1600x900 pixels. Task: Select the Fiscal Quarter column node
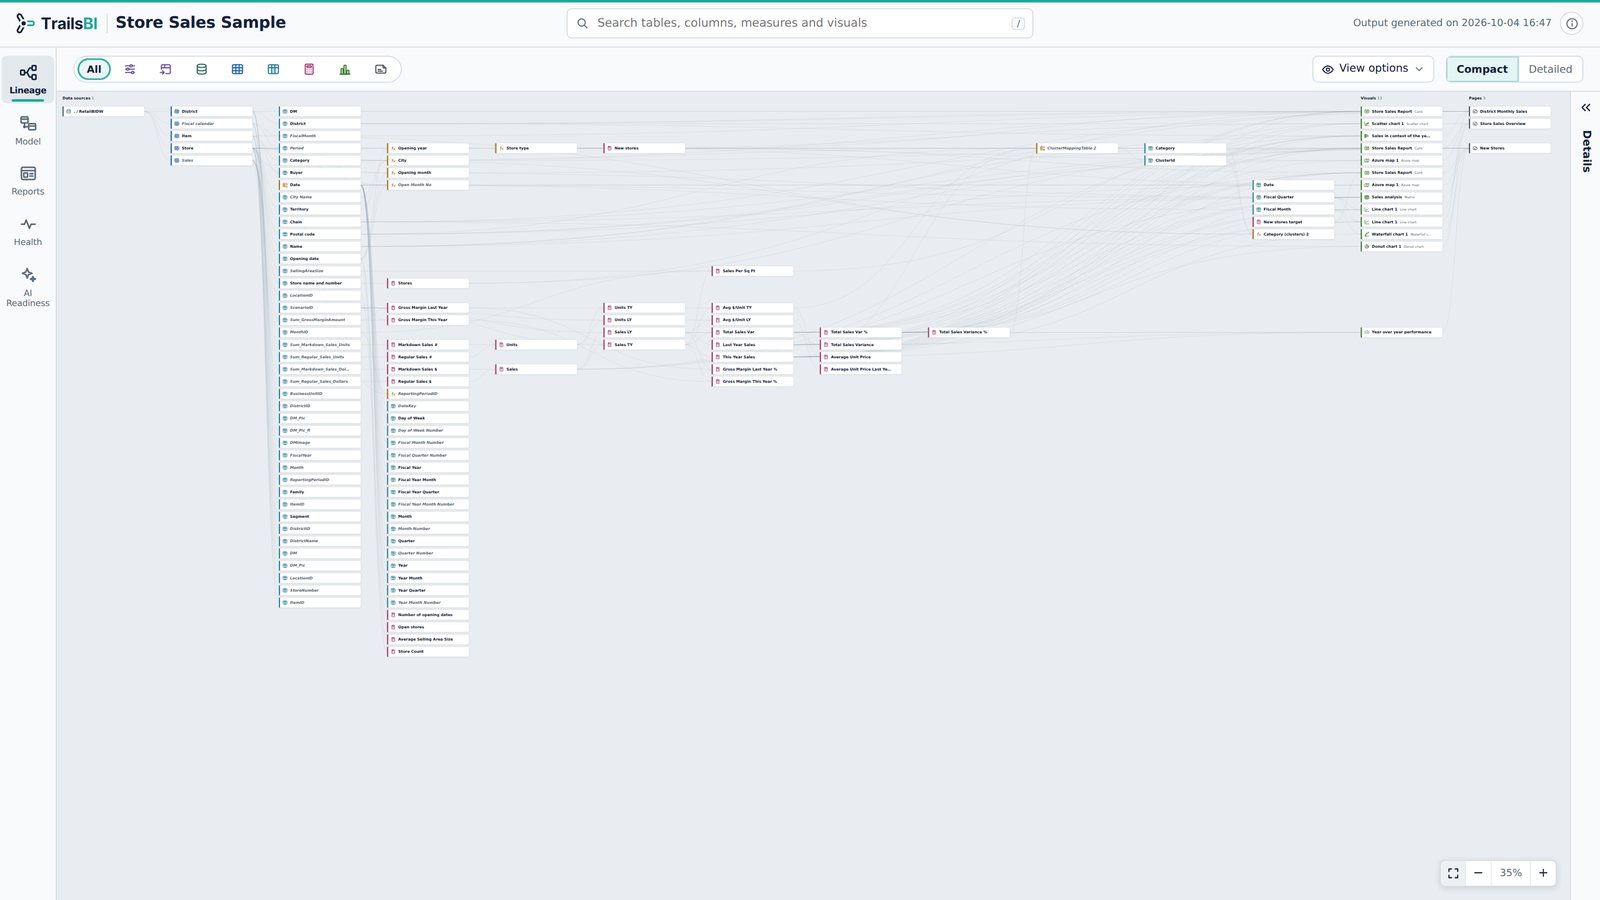click(1293, 197)
